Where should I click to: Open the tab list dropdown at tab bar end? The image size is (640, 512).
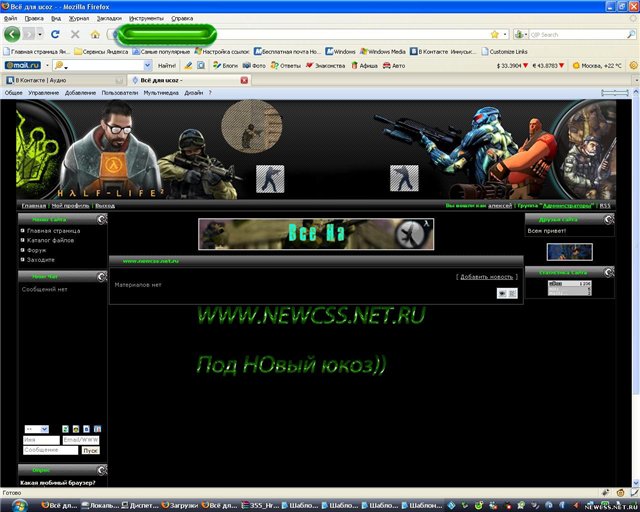[636, 80]
